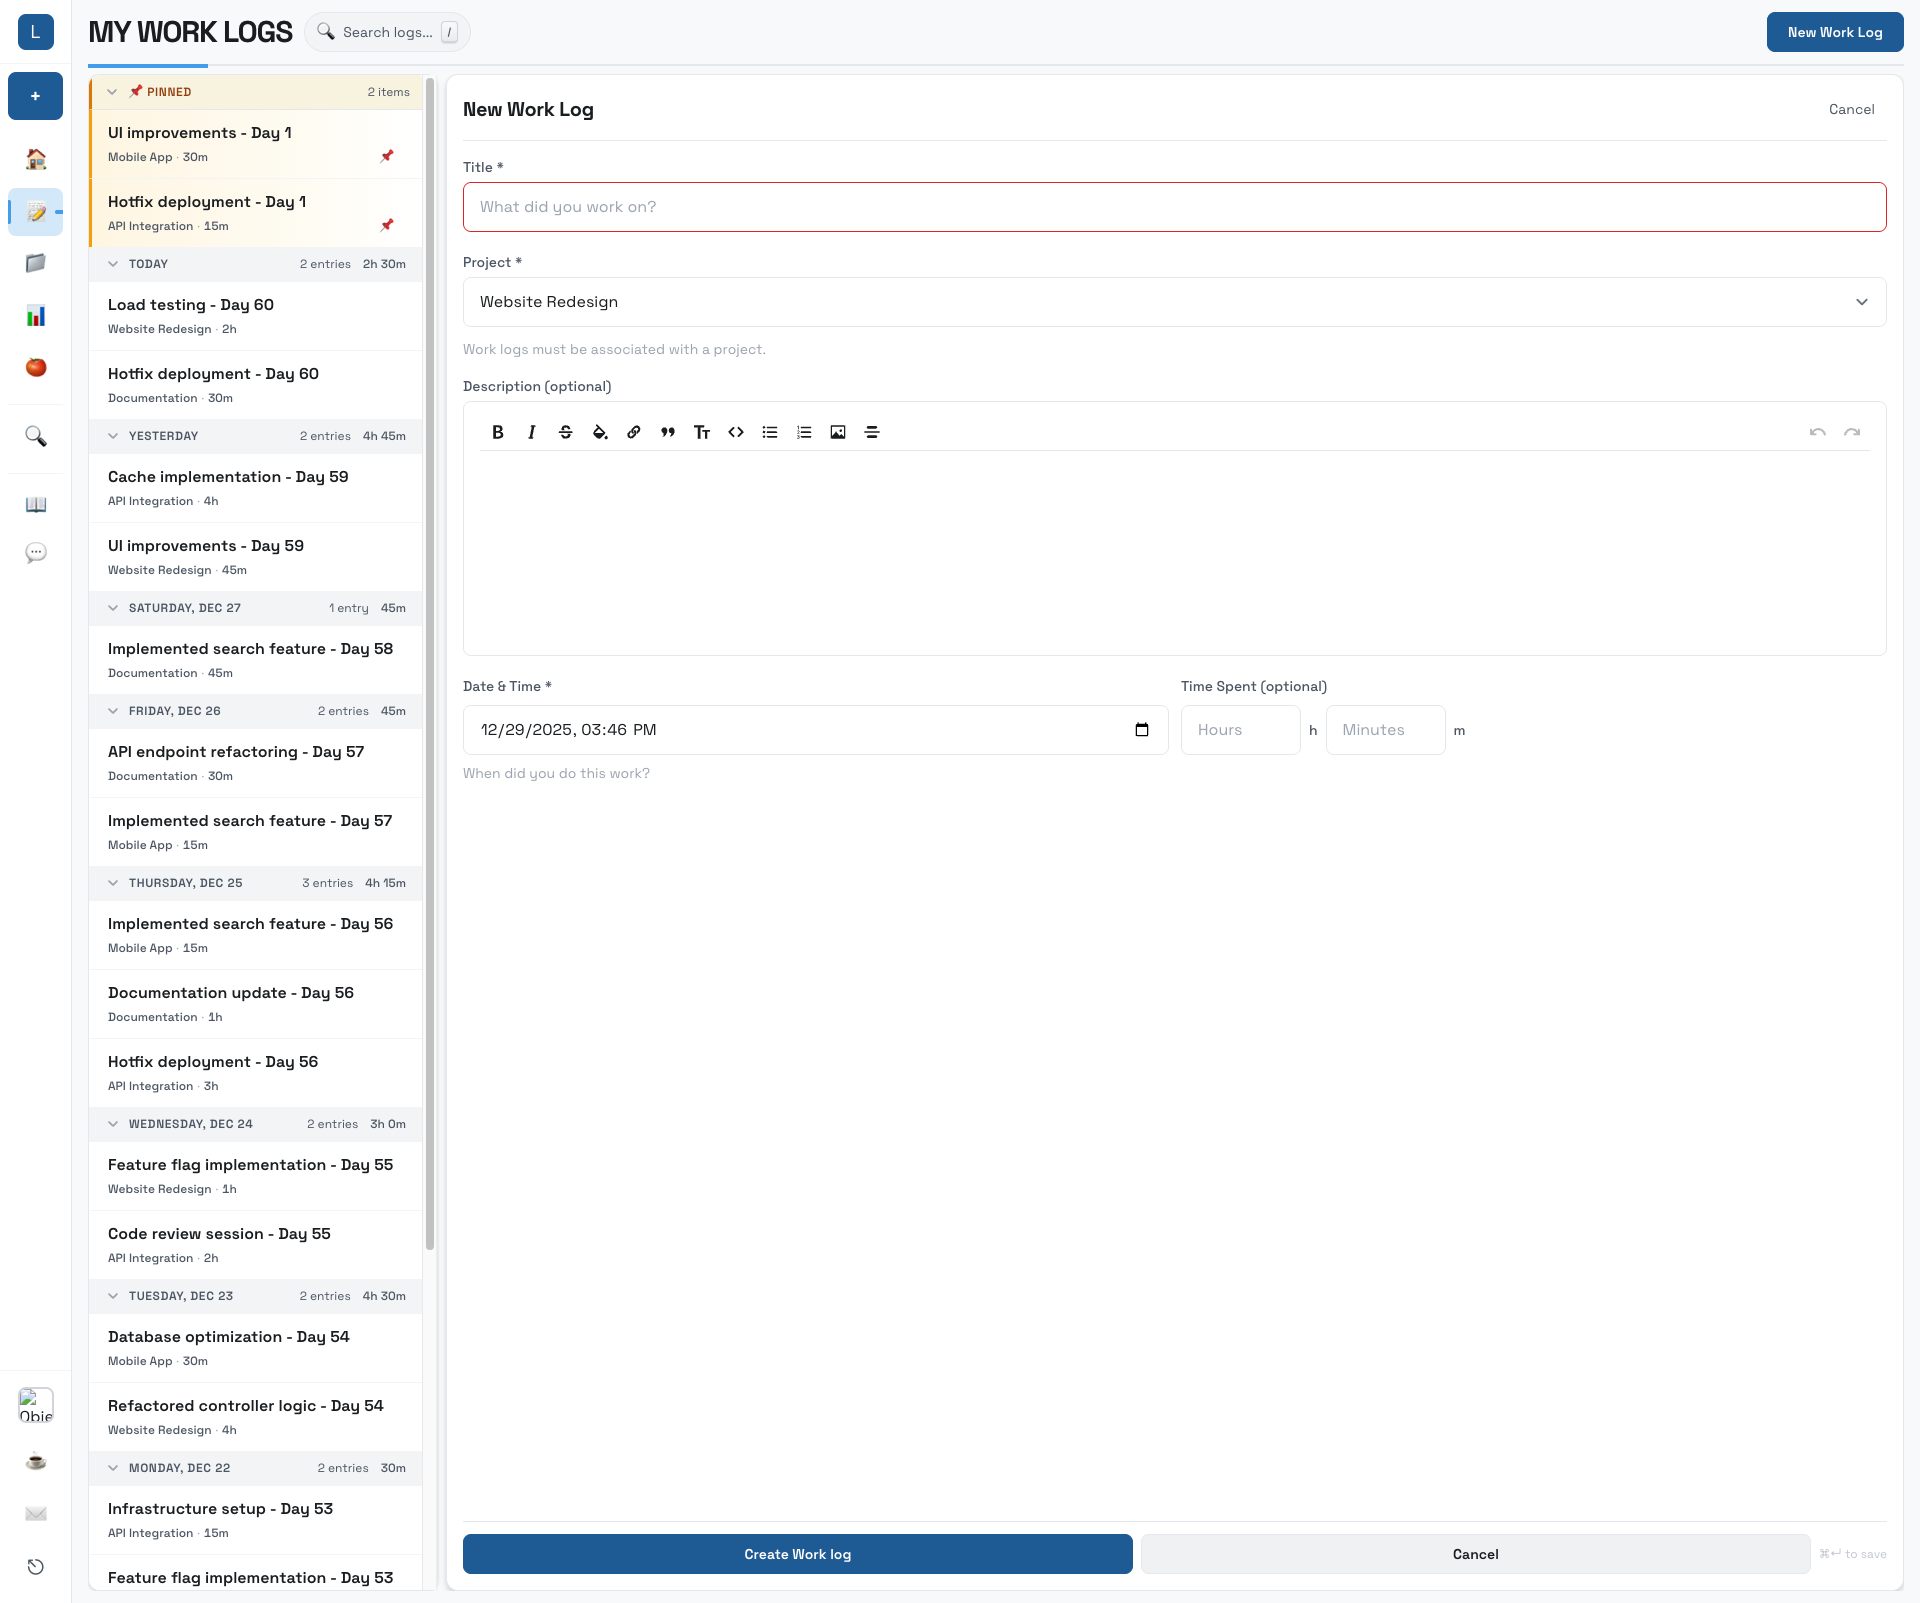Open search via the magnifying glass sidebar icon
This screenshot has height=1603, width=1920.
point(36,437)
